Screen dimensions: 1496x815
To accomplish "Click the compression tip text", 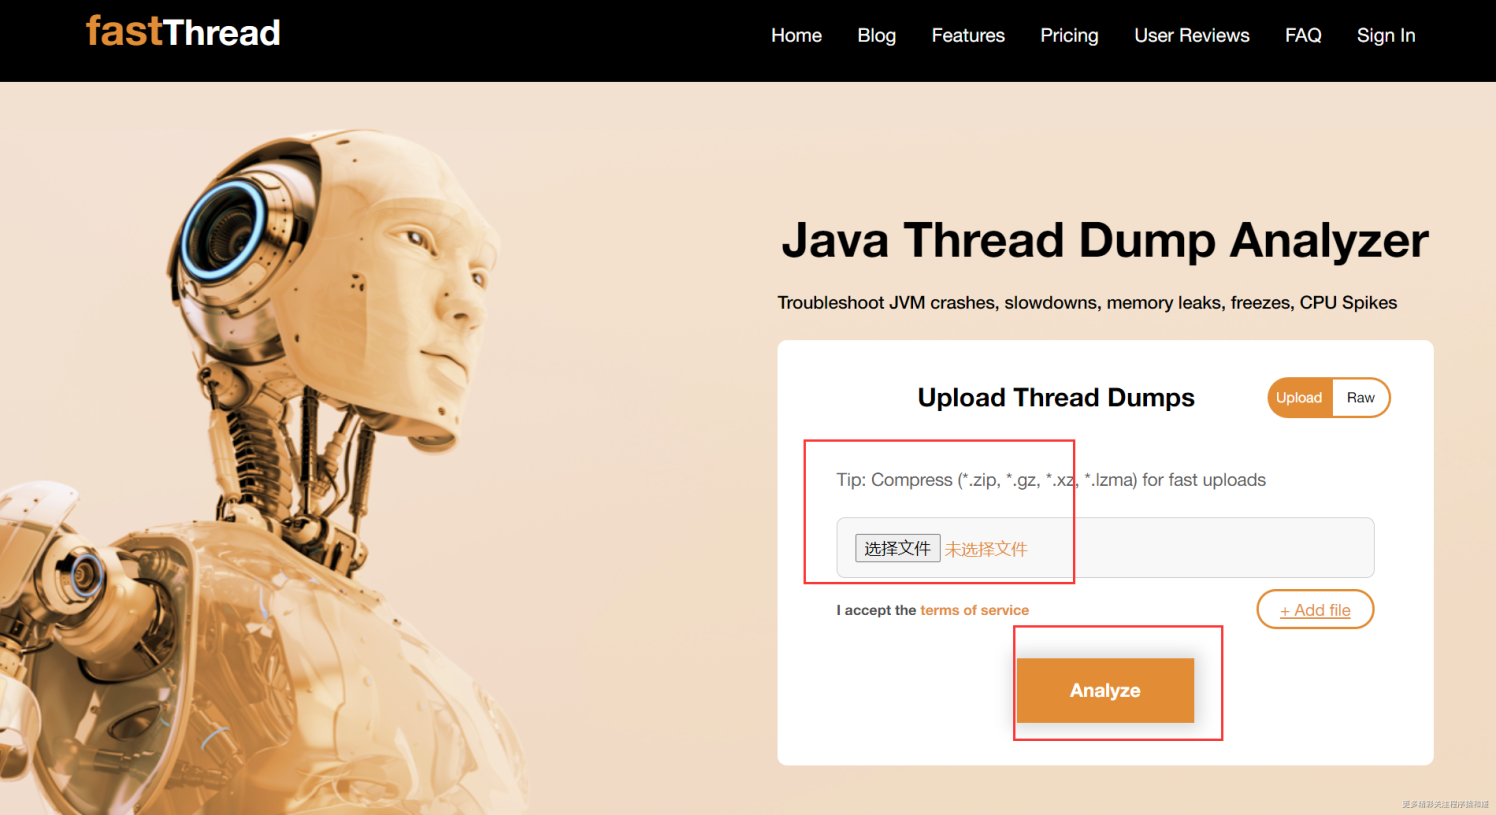I will tap(1050, 479).
